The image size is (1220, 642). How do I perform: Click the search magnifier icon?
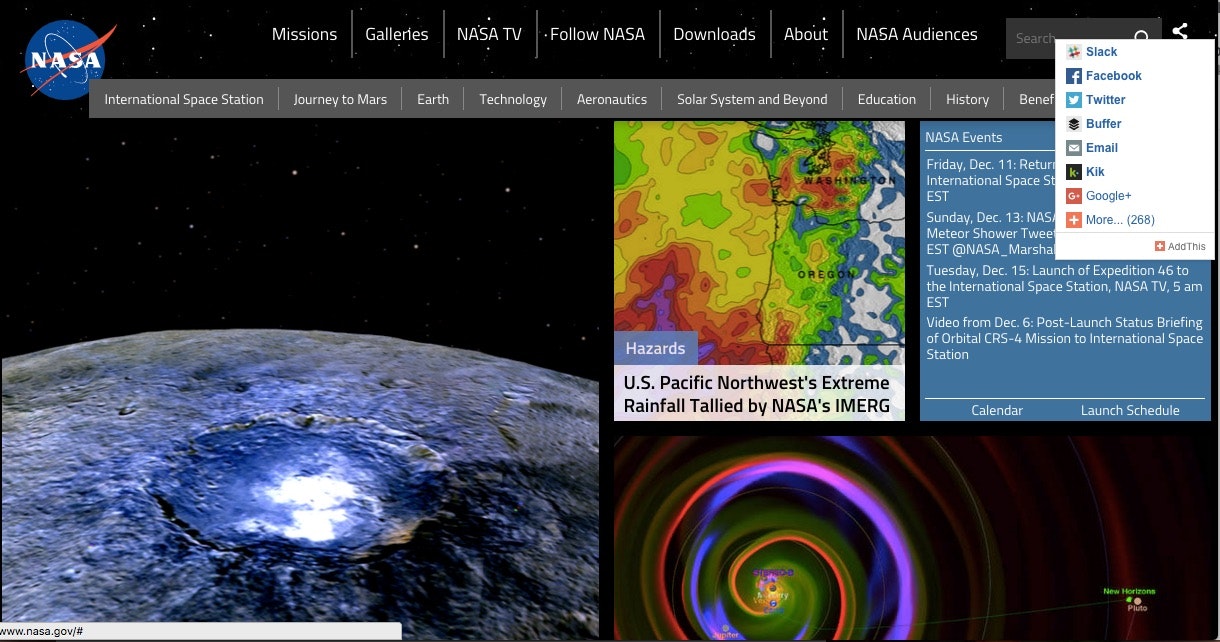click(x=1142, y=38)
